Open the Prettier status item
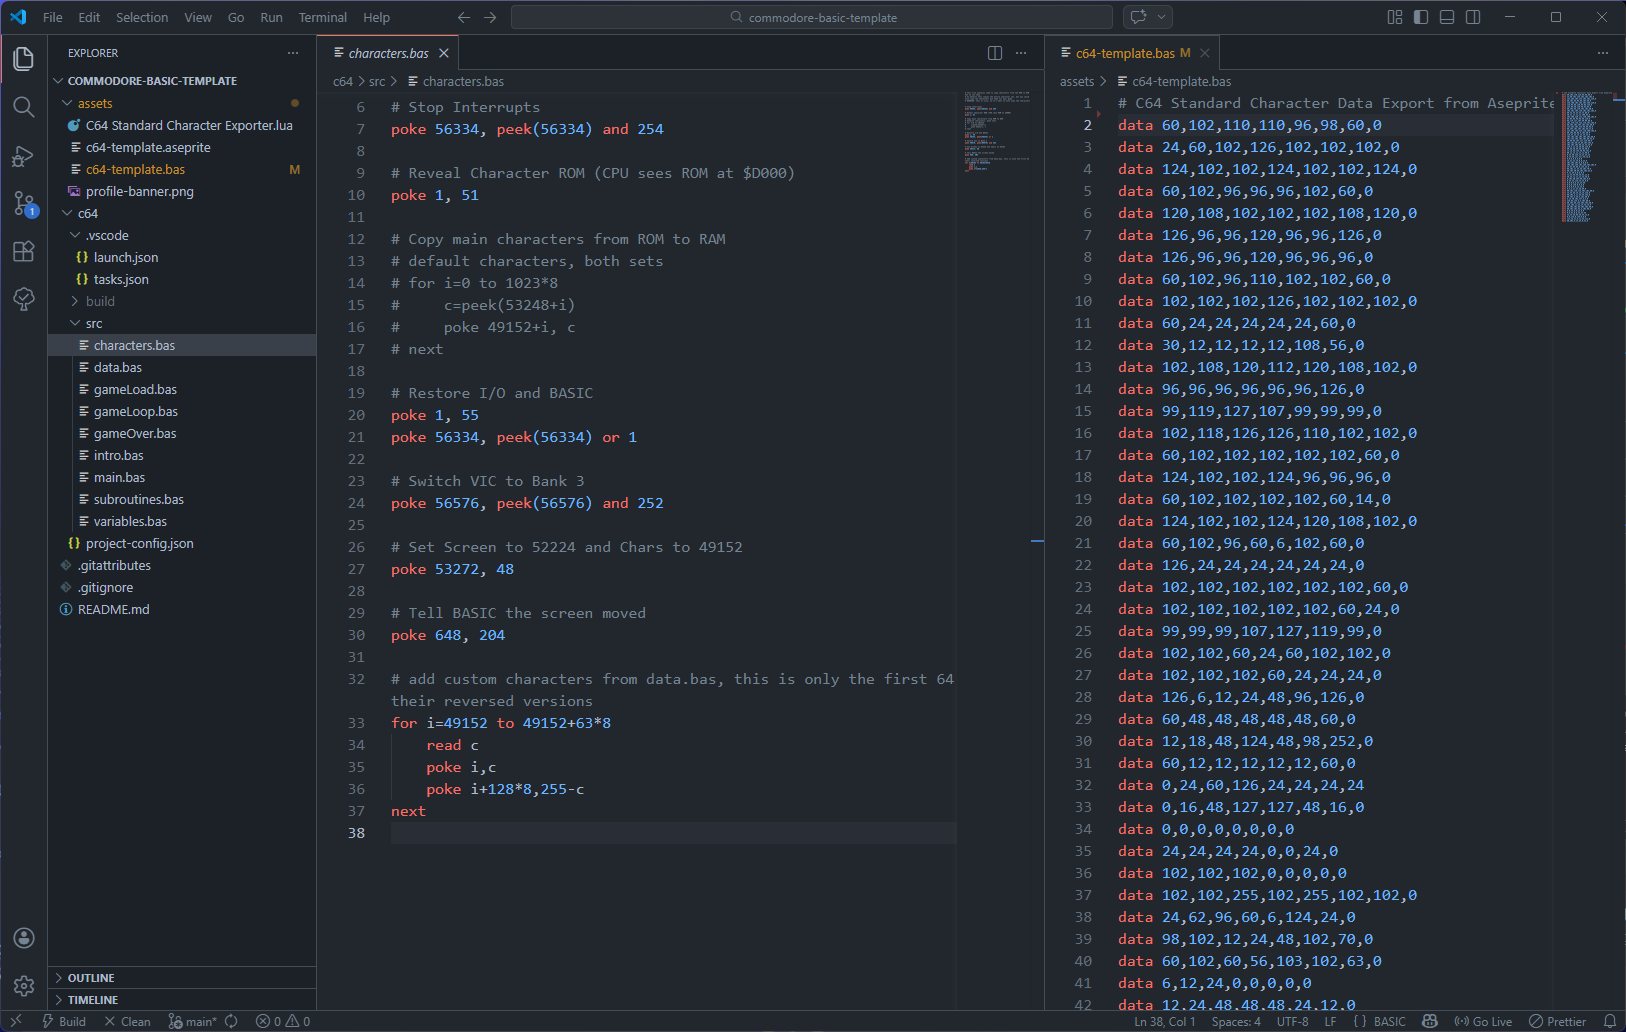The image size is (1626, 1032). tap(1558, 1021)
